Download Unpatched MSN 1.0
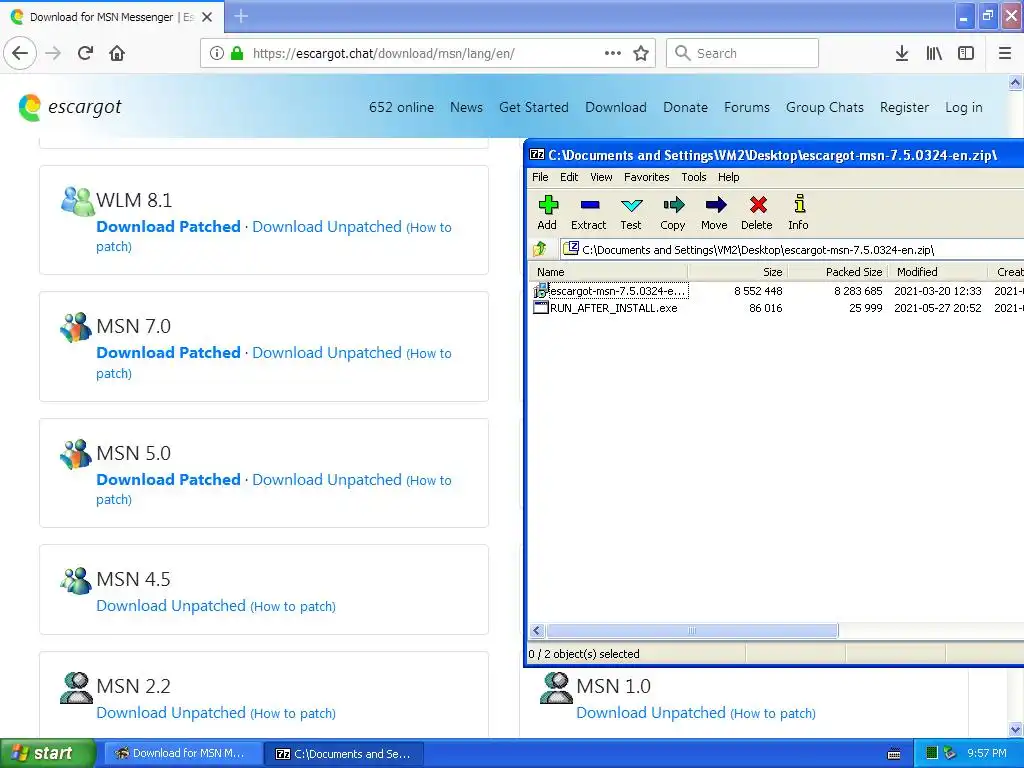 pos(651,712)
